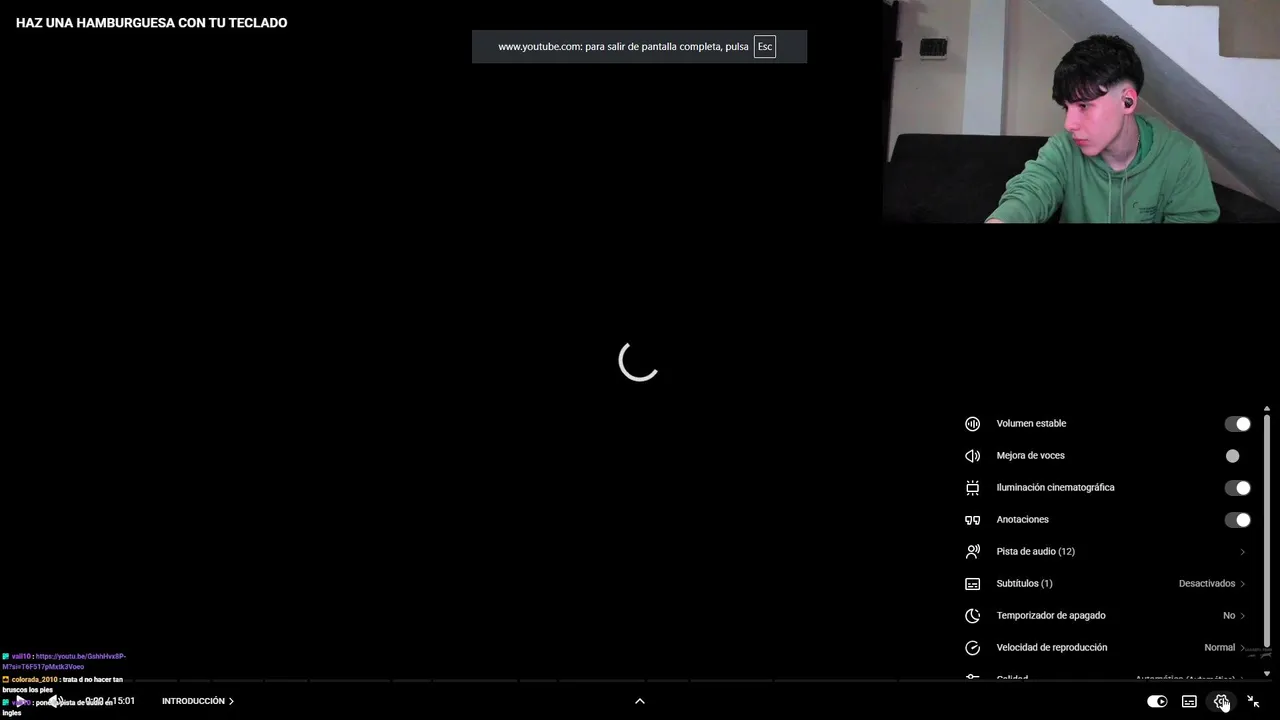Image resolution: width=1280 pixels, height=720 pixels.
Task: Switch off the Anotaciones toggle
Action: pyautogui.click(x=1238, y=520)
